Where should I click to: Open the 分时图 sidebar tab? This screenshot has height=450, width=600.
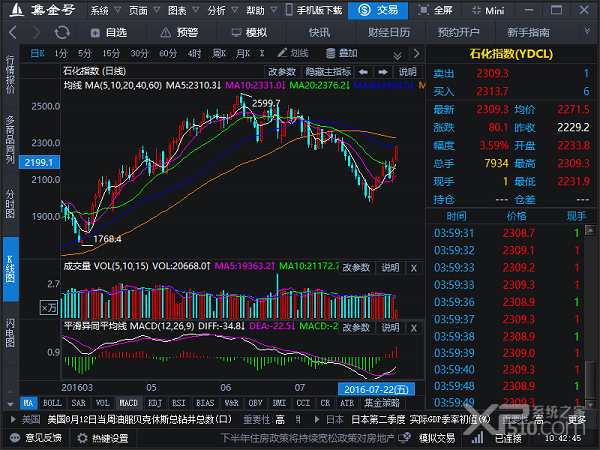[x=10, y=204]
